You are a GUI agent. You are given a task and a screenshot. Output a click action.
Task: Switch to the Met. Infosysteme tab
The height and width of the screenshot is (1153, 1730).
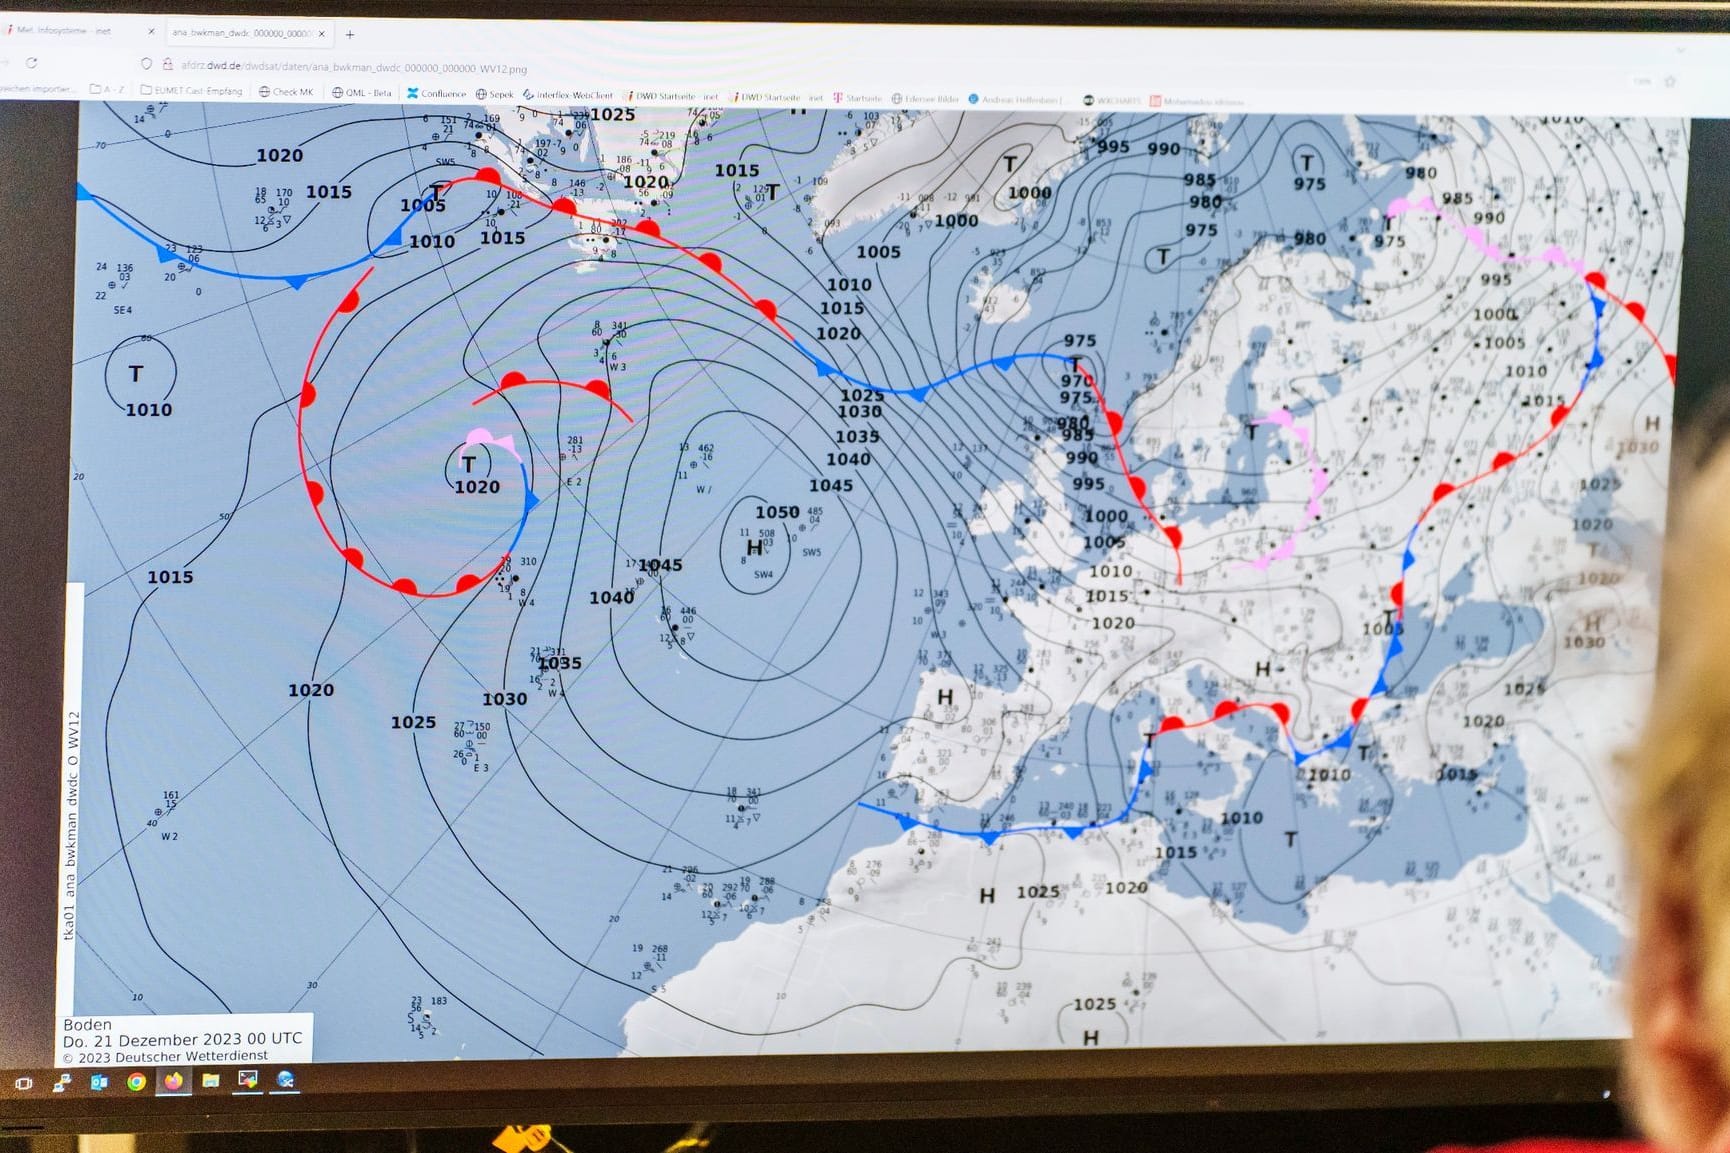coord(78,31)
